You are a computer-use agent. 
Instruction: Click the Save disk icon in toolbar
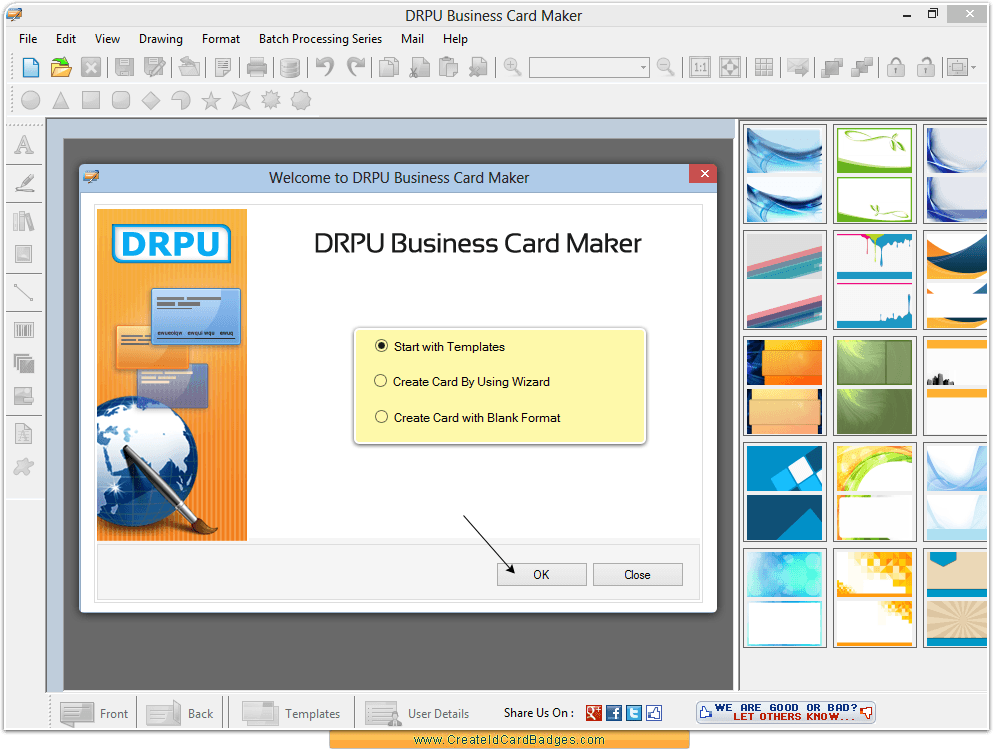123,67
